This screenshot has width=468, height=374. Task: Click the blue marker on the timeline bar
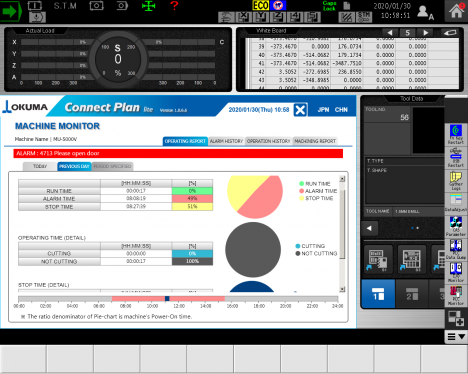click(x=167, y=299)
